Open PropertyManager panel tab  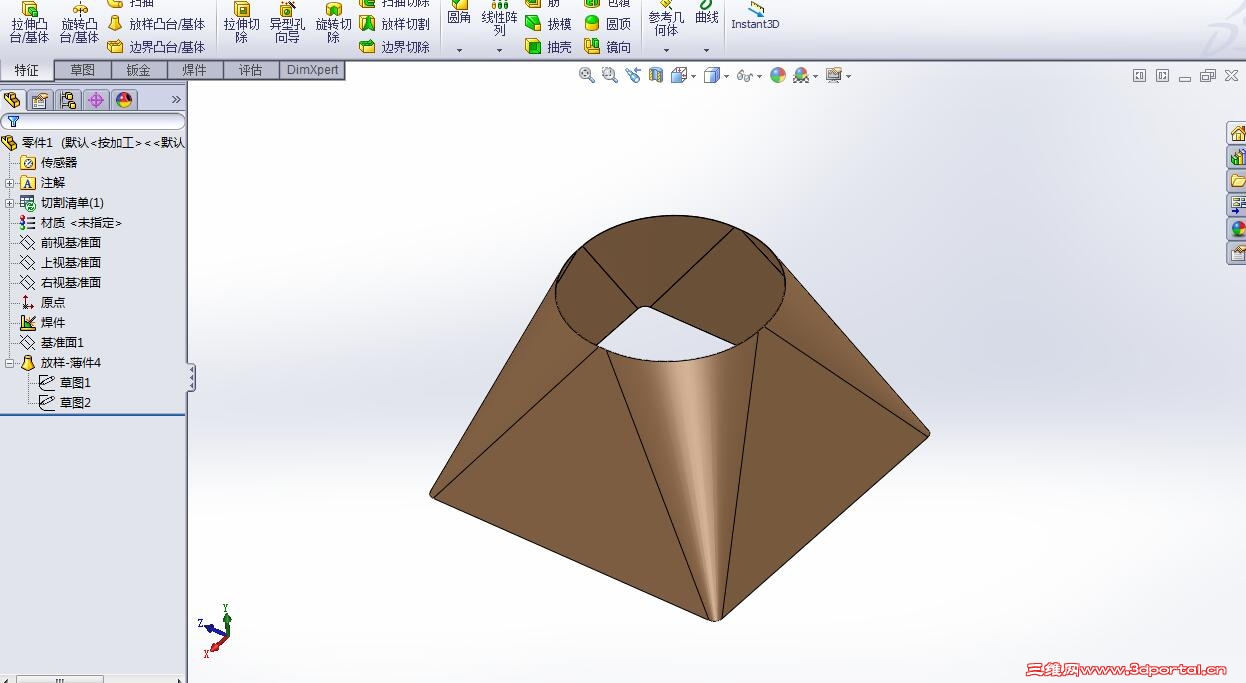pyautogui.click(x=40, y=100)
